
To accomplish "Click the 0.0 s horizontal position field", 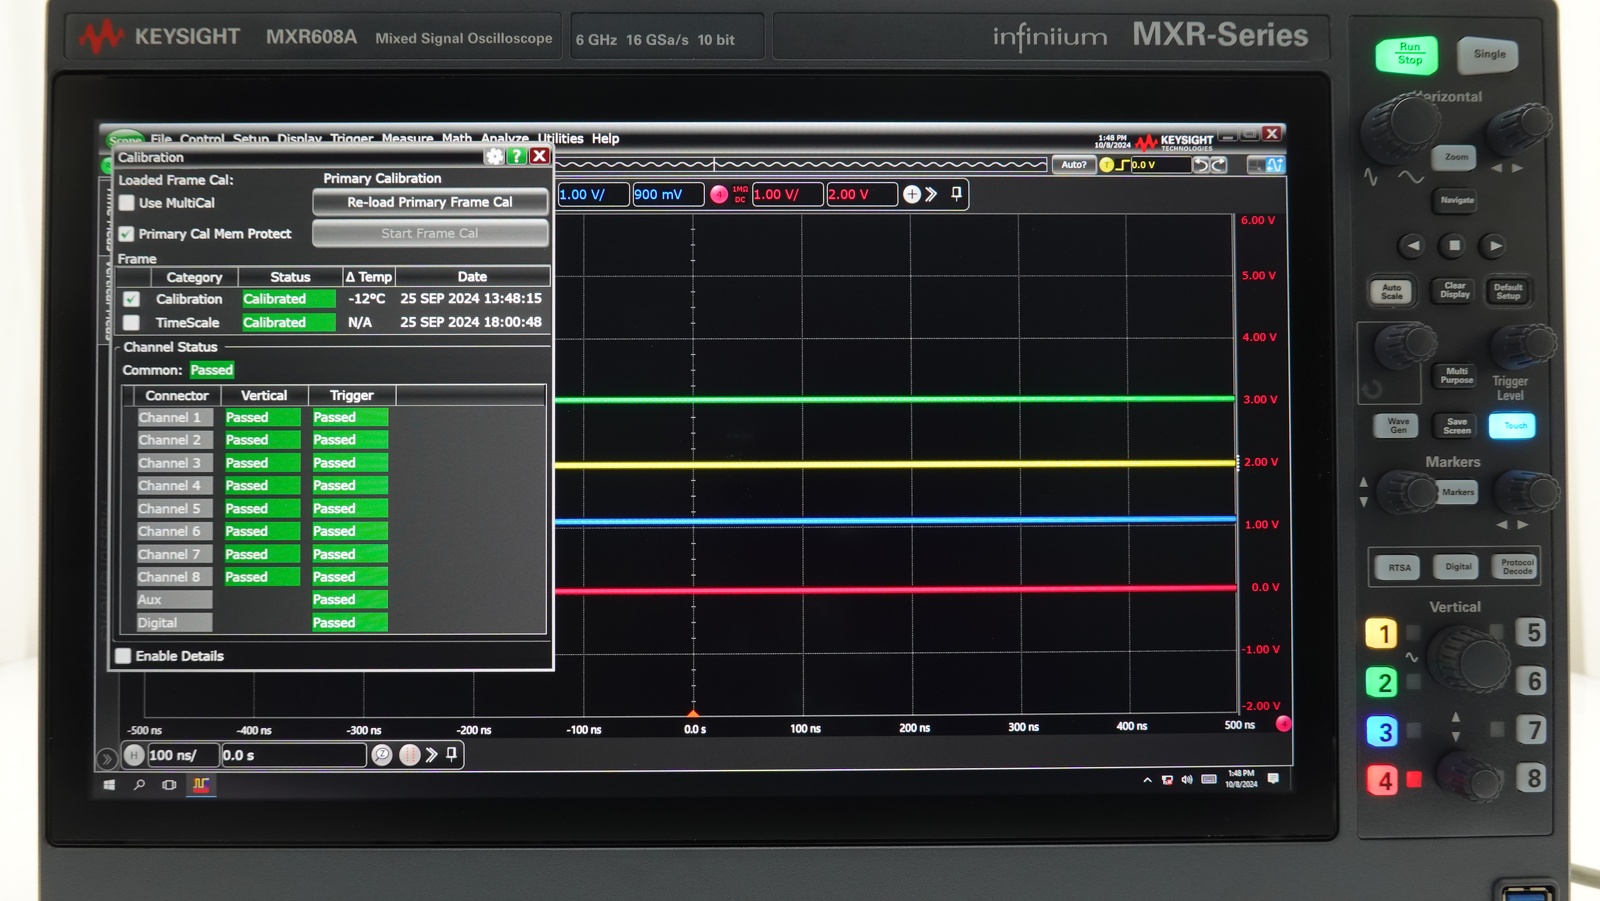I will 293,755.
